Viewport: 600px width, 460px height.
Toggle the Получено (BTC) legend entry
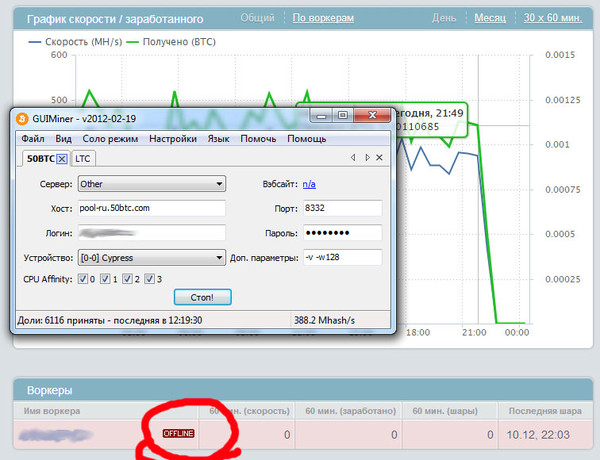point(171,42)
